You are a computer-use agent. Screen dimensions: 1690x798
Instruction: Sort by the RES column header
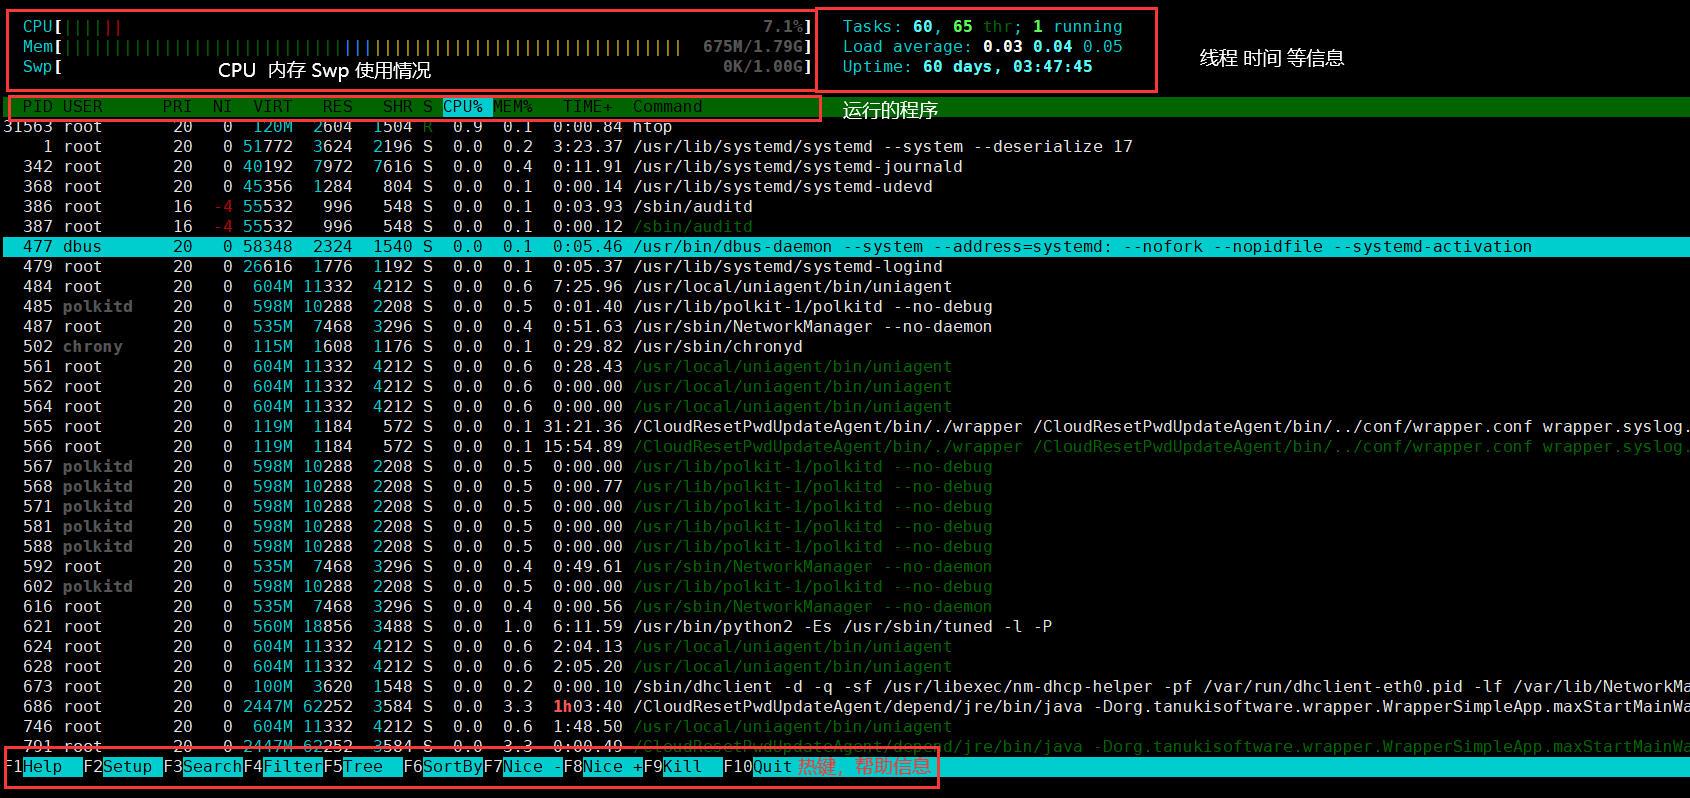click(x=338, y=107)
